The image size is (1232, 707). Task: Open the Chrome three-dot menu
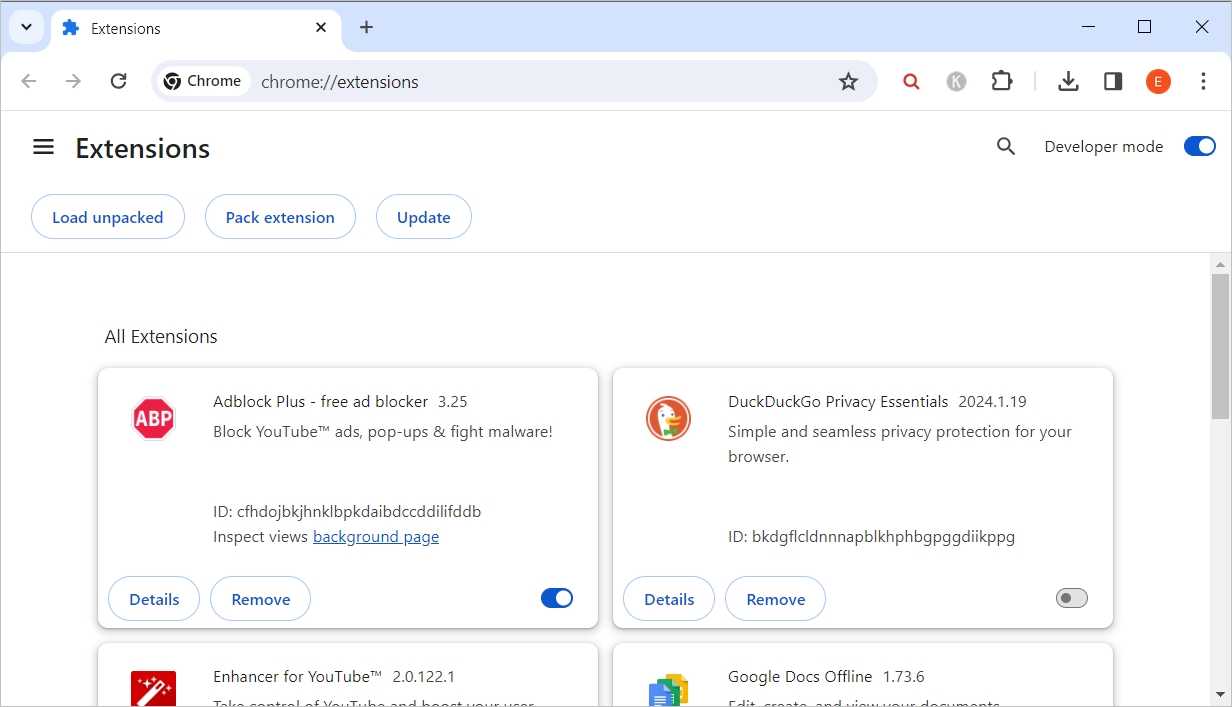tap(1203, 82)
